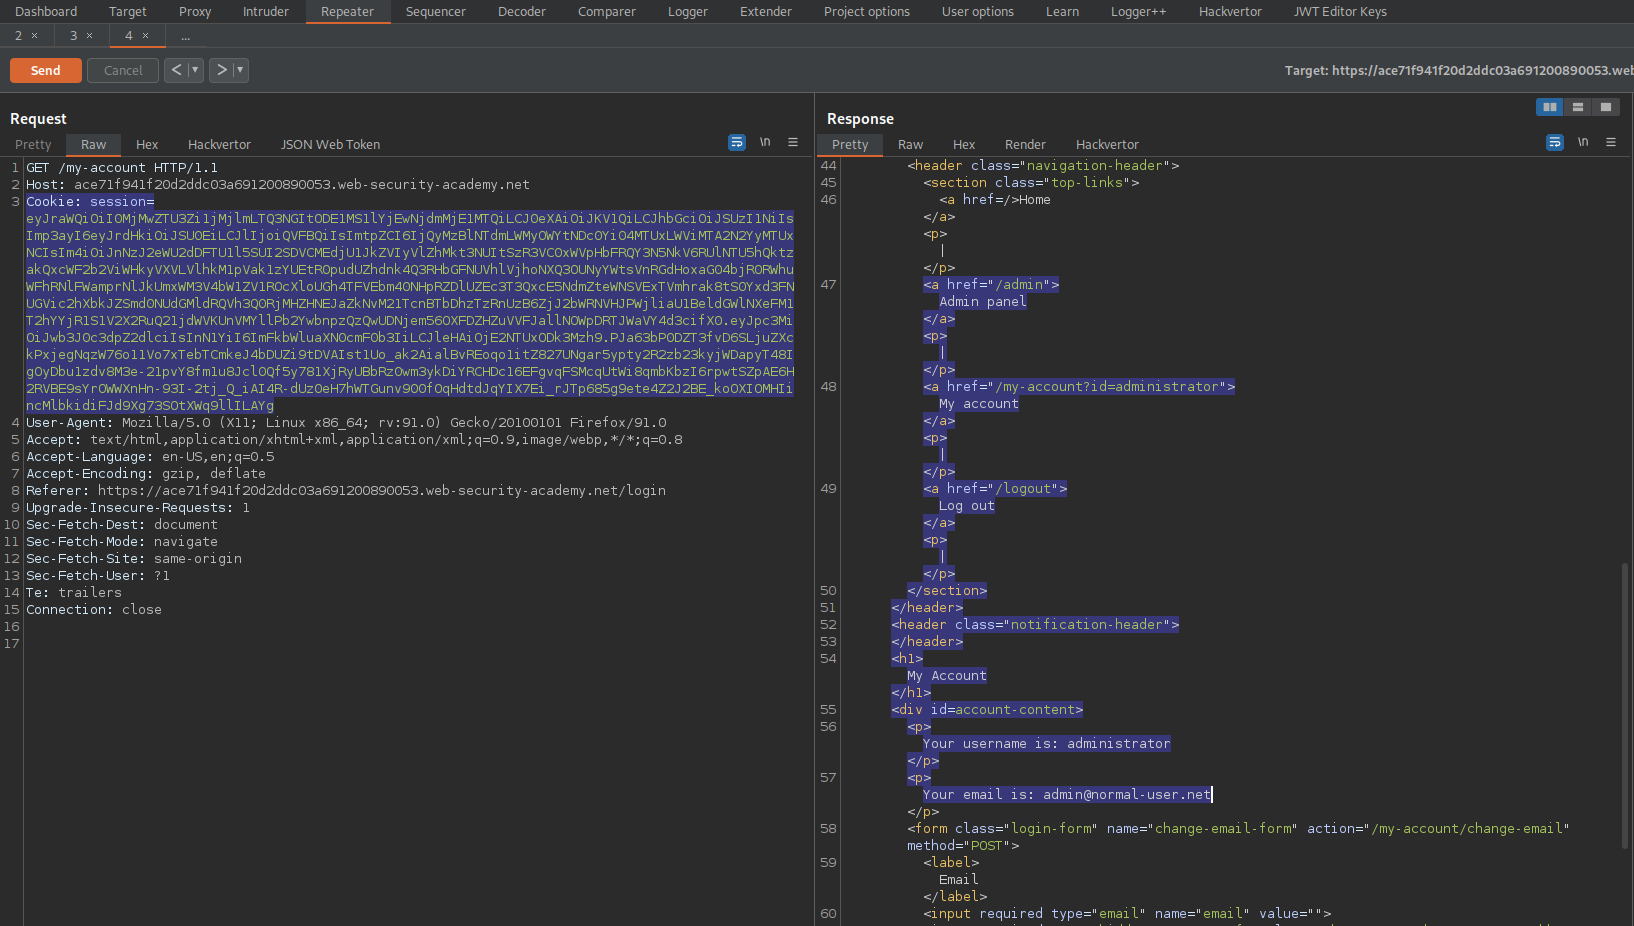Switch to side-by-side layout view
This screenshot has width=1634, height=926.
[x=1550, y=107]
